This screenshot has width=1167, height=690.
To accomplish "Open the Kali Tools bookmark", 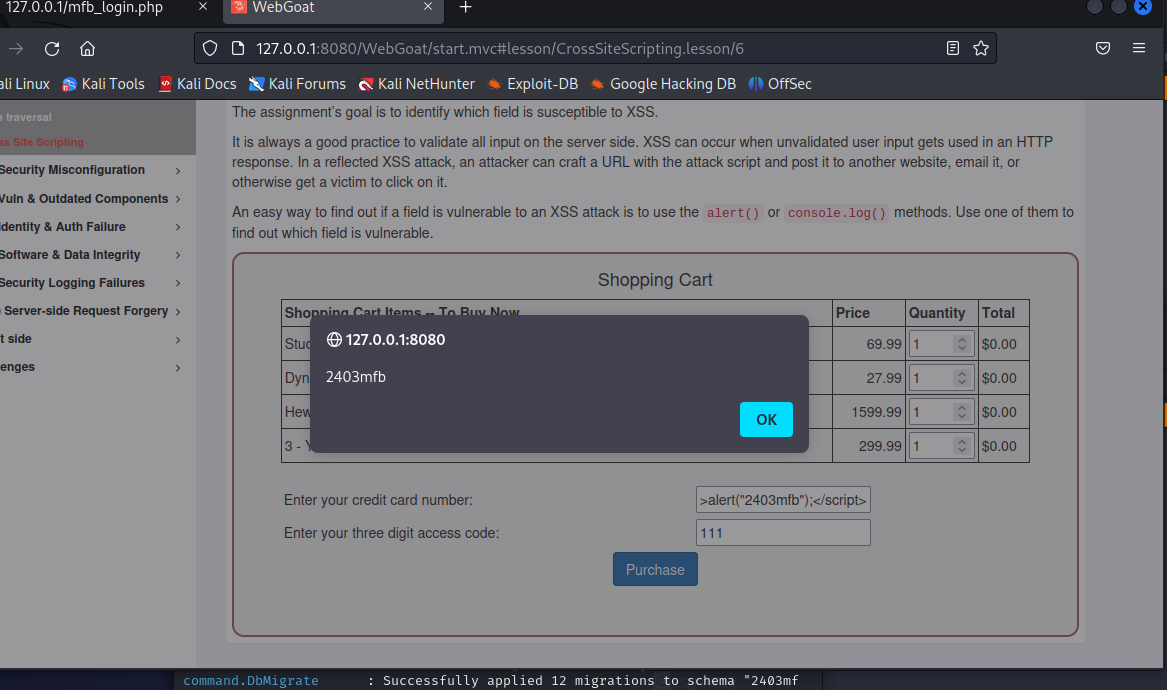I will click(x=103, y=84).
